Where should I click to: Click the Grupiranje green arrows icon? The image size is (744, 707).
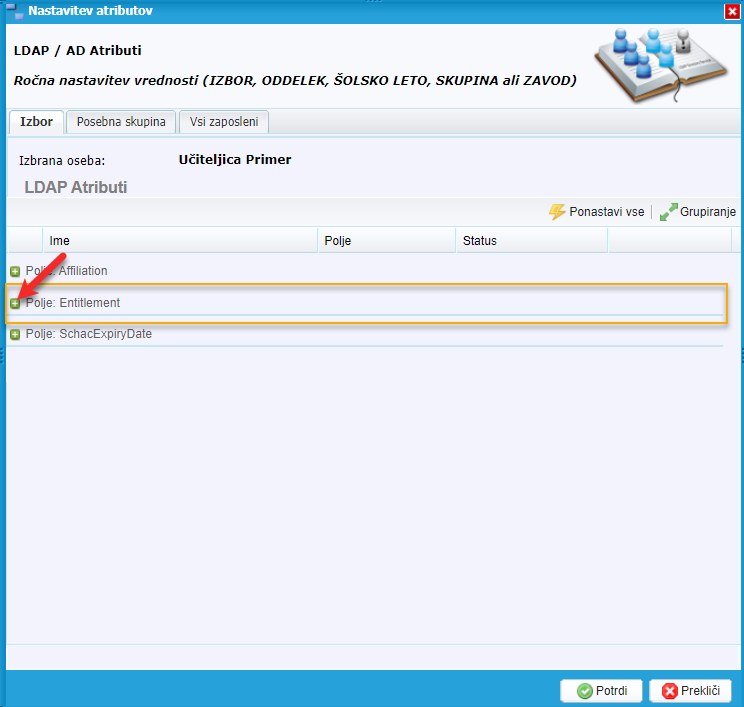[668, 212]
